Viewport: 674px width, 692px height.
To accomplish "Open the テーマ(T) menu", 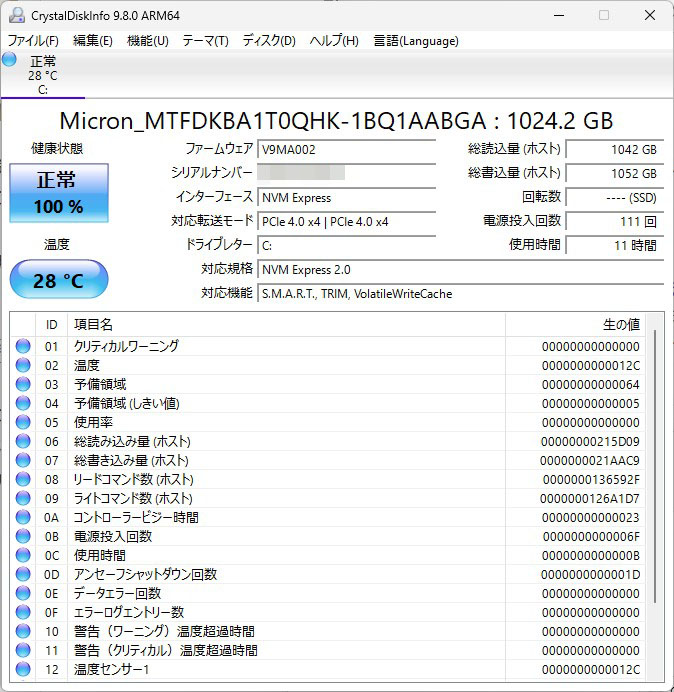I will [x=205, y=41].
